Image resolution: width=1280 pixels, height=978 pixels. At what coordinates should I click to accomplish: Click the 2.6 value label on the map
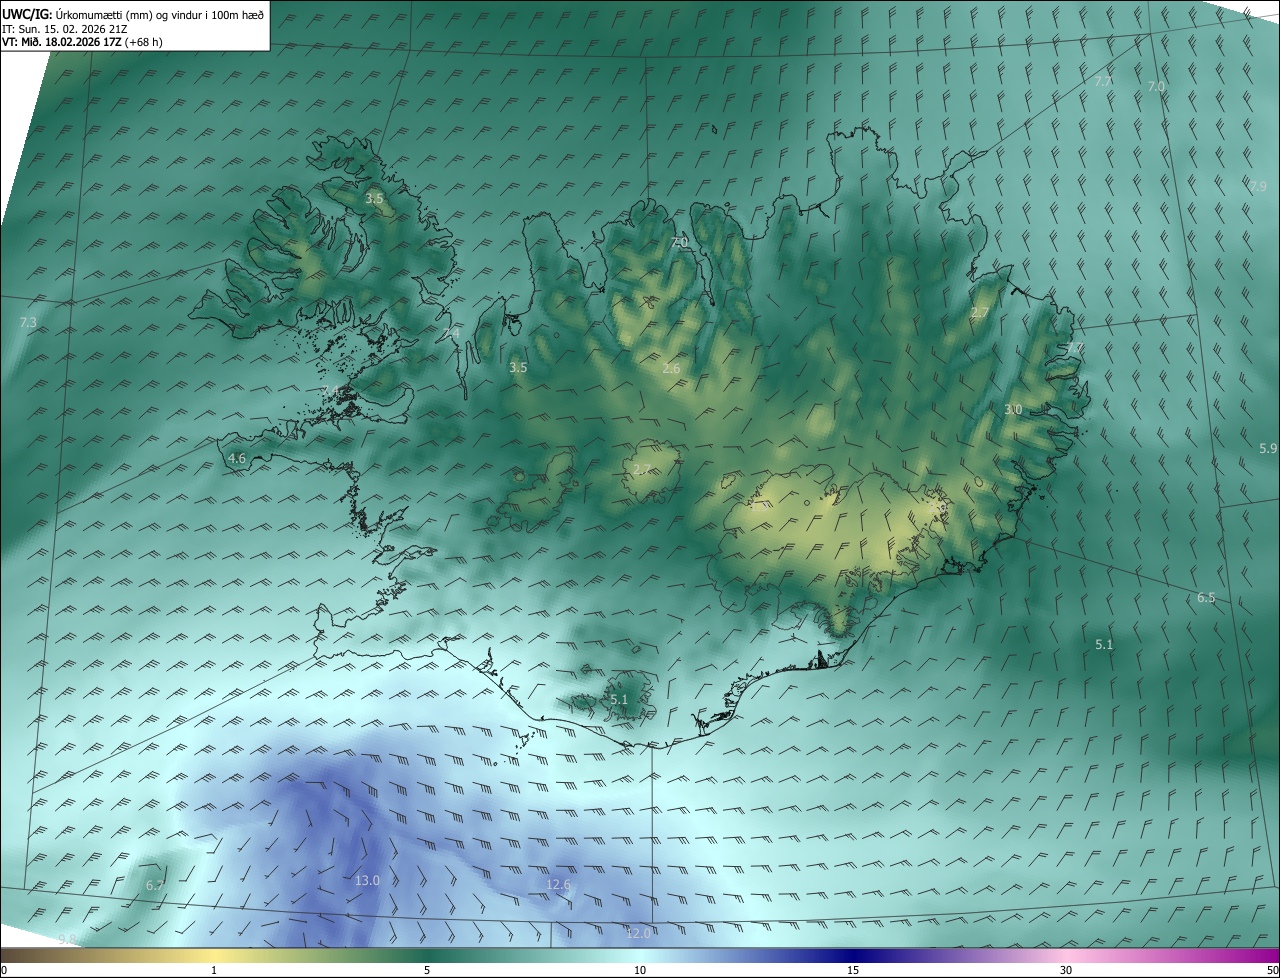tap(671, 368)
